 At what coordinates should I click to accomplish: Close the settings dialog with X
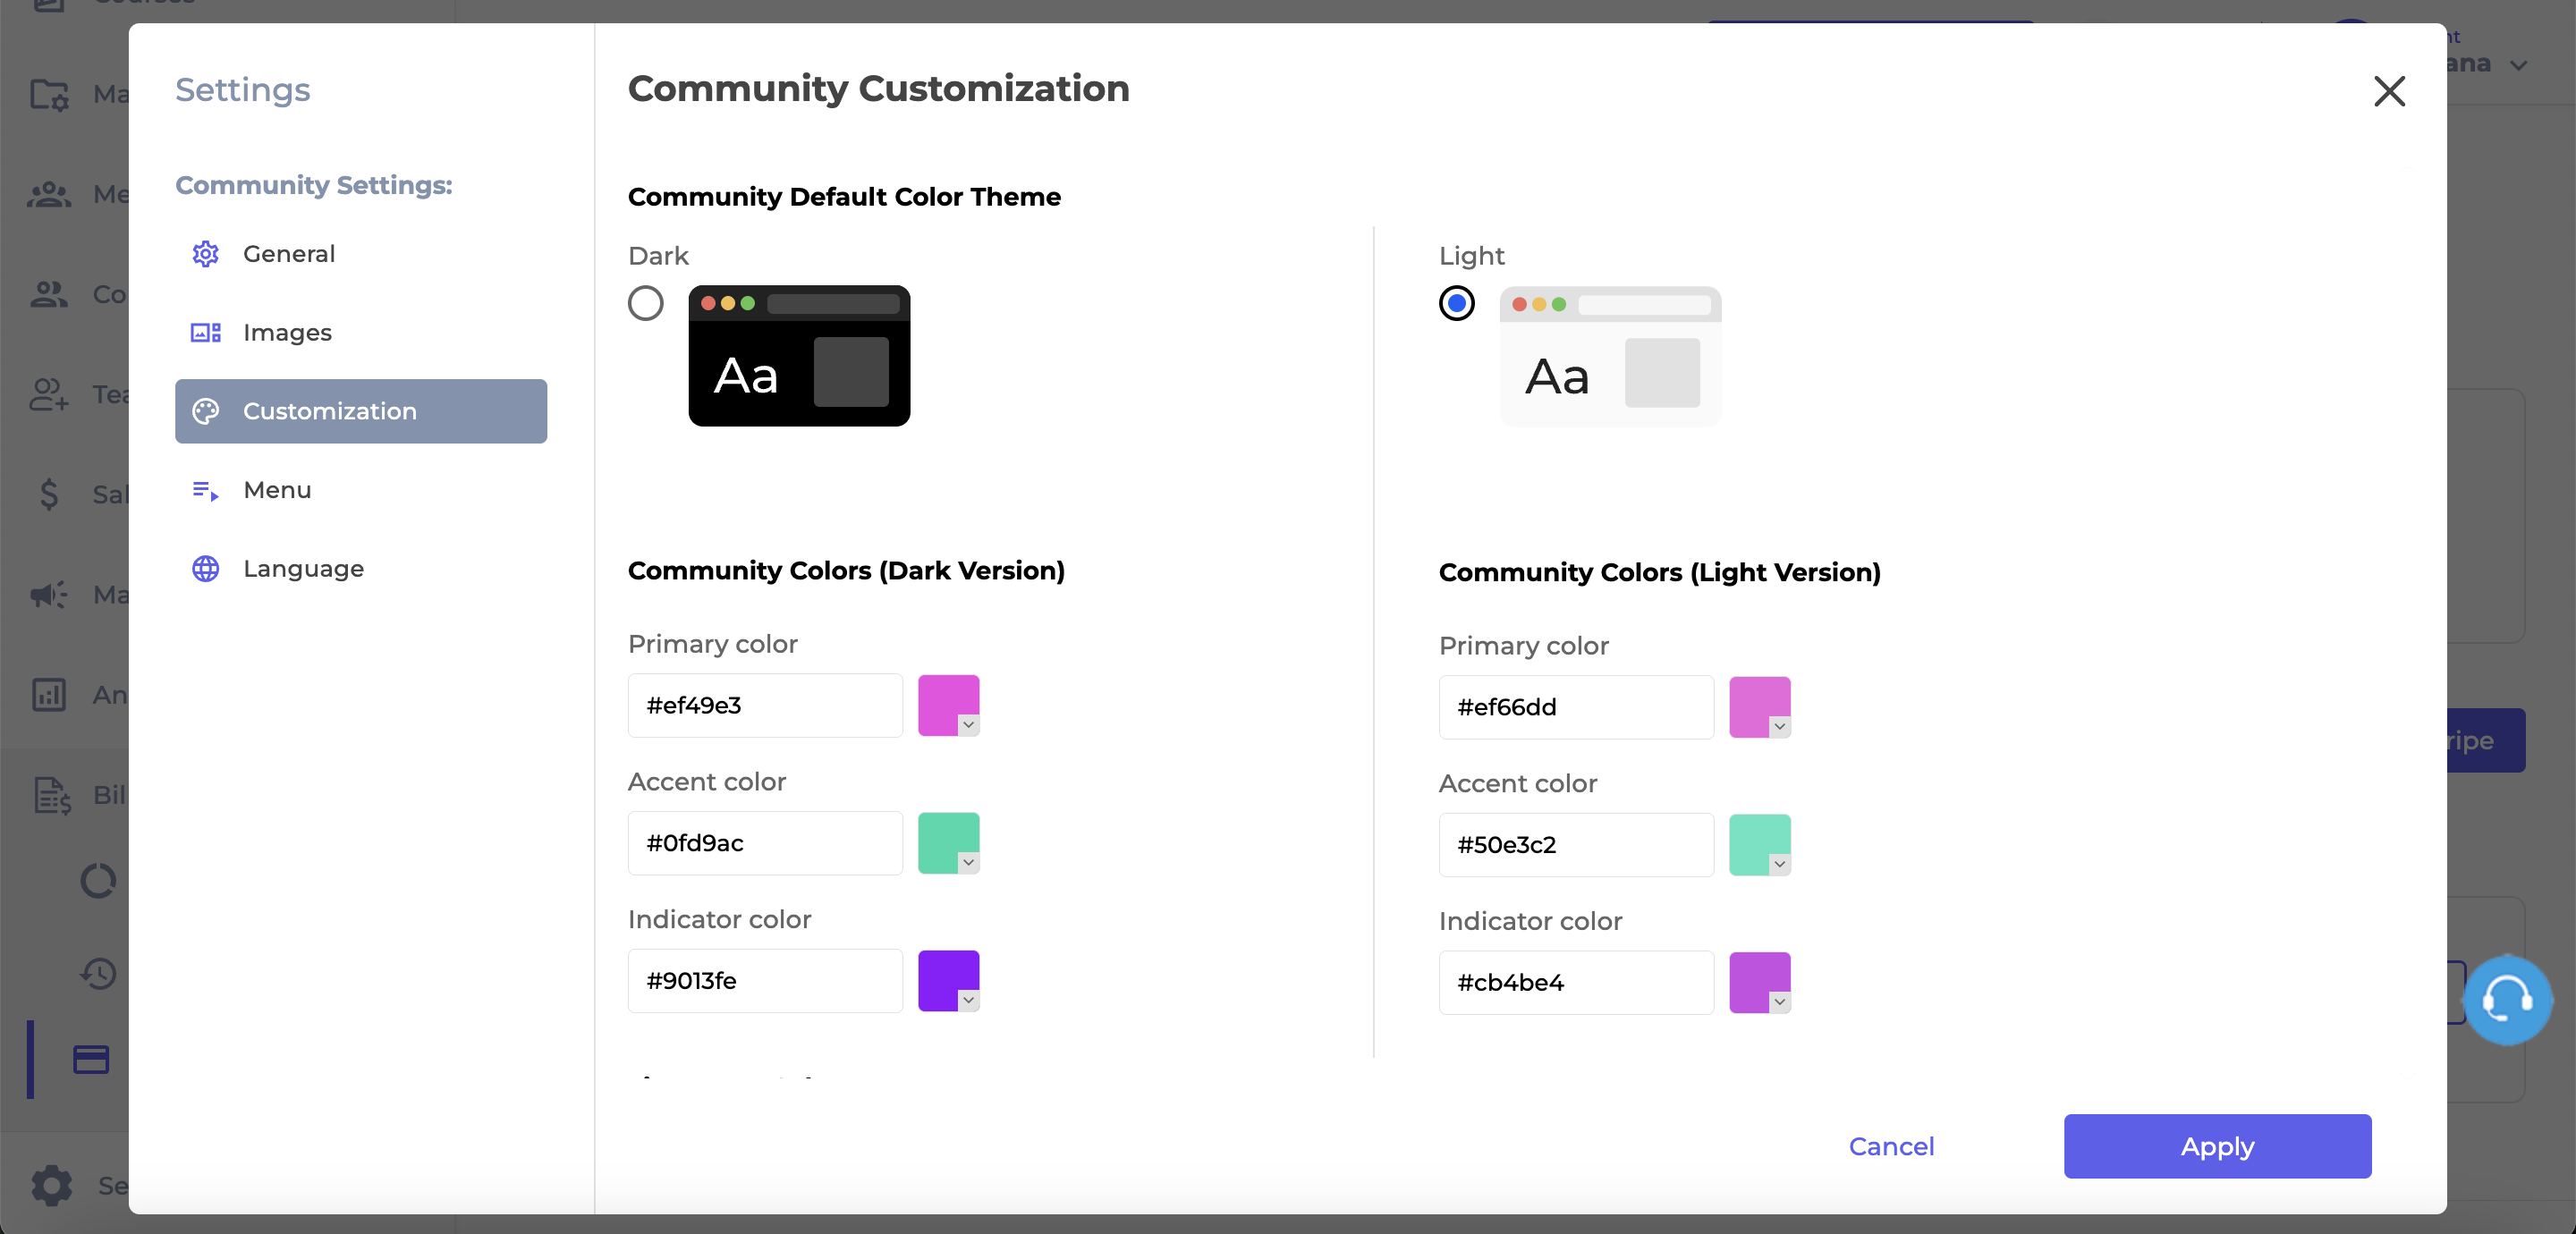2389,91
